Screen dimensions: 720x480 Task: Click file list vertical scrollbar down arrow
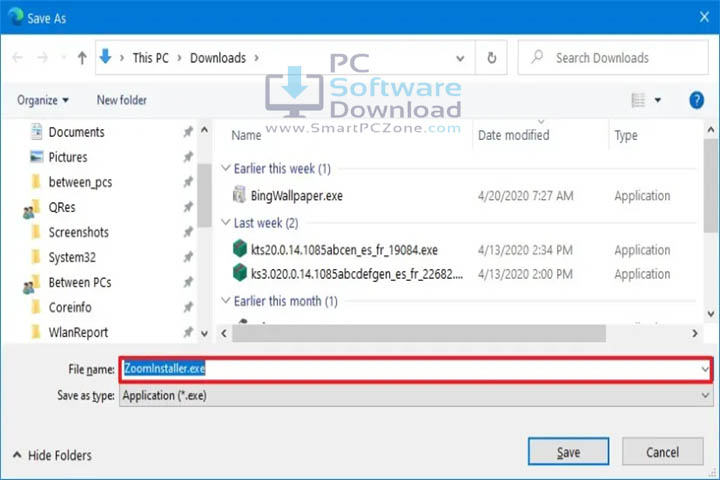click(x=710, y=314)
